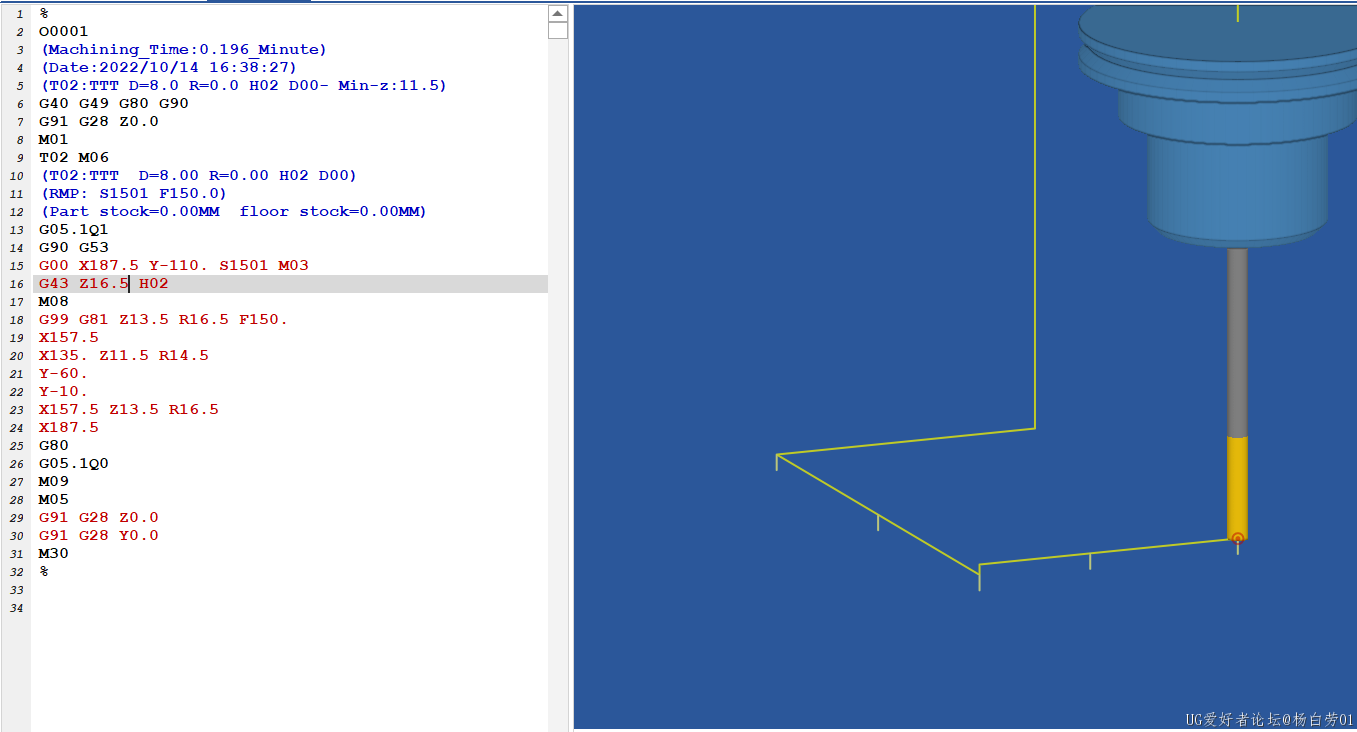This screenshot has height=732, width=1357.
Task: Click the M30 program end line
Action: (54, 553)
